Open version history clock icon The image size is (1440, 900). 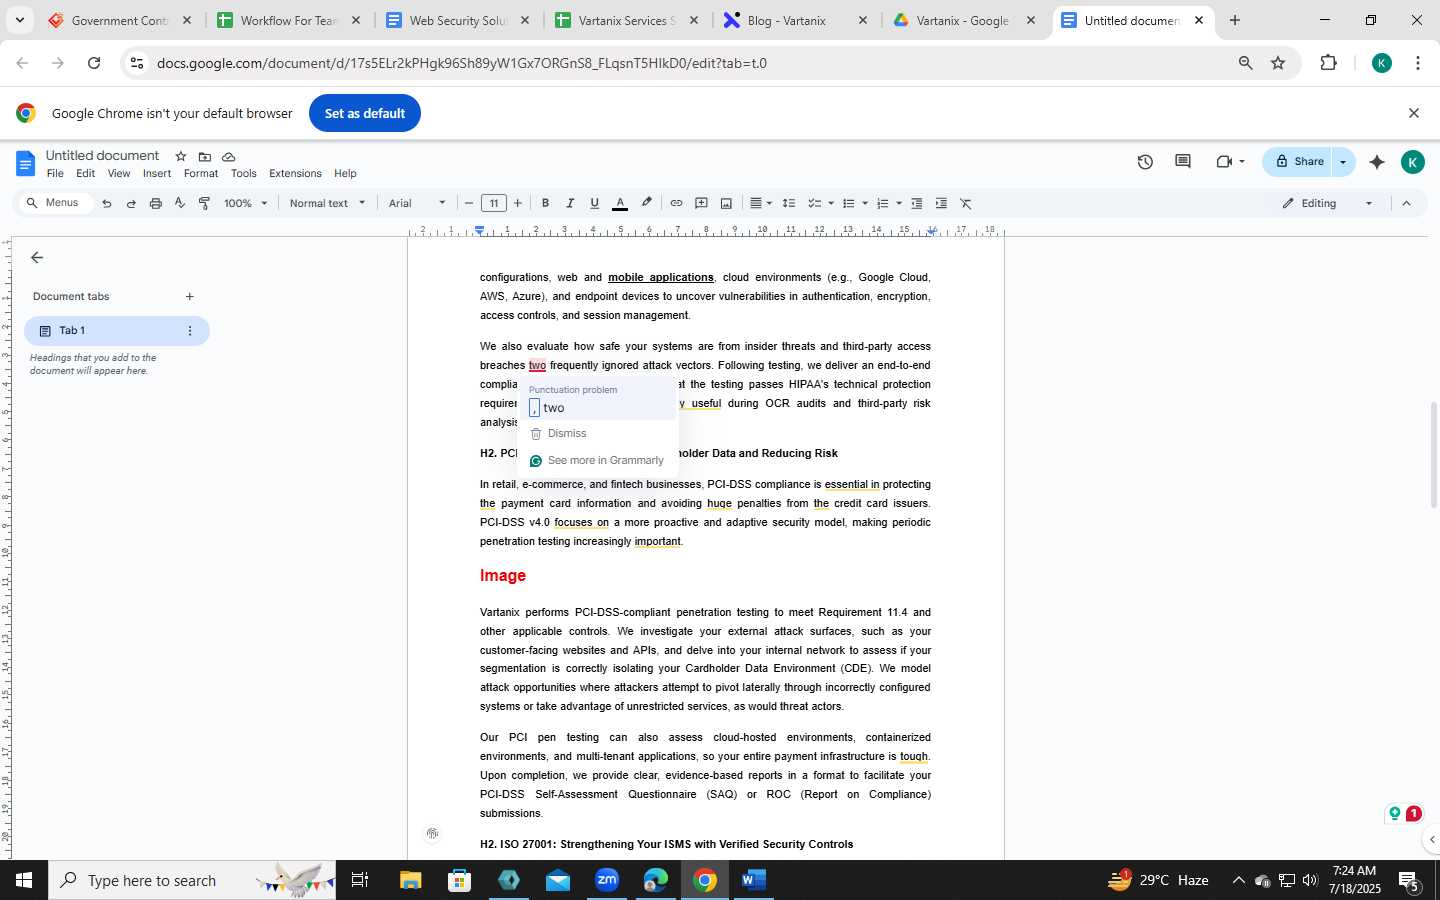[x=1145, y=162]
